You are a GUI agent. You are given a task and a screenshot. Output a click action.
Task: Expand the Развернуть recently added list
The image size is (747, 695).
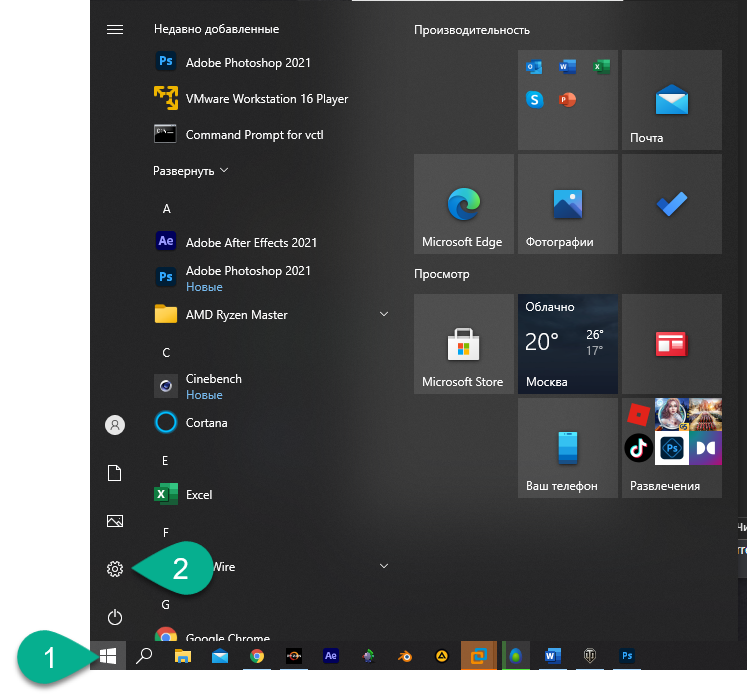[x=191, y=171]
